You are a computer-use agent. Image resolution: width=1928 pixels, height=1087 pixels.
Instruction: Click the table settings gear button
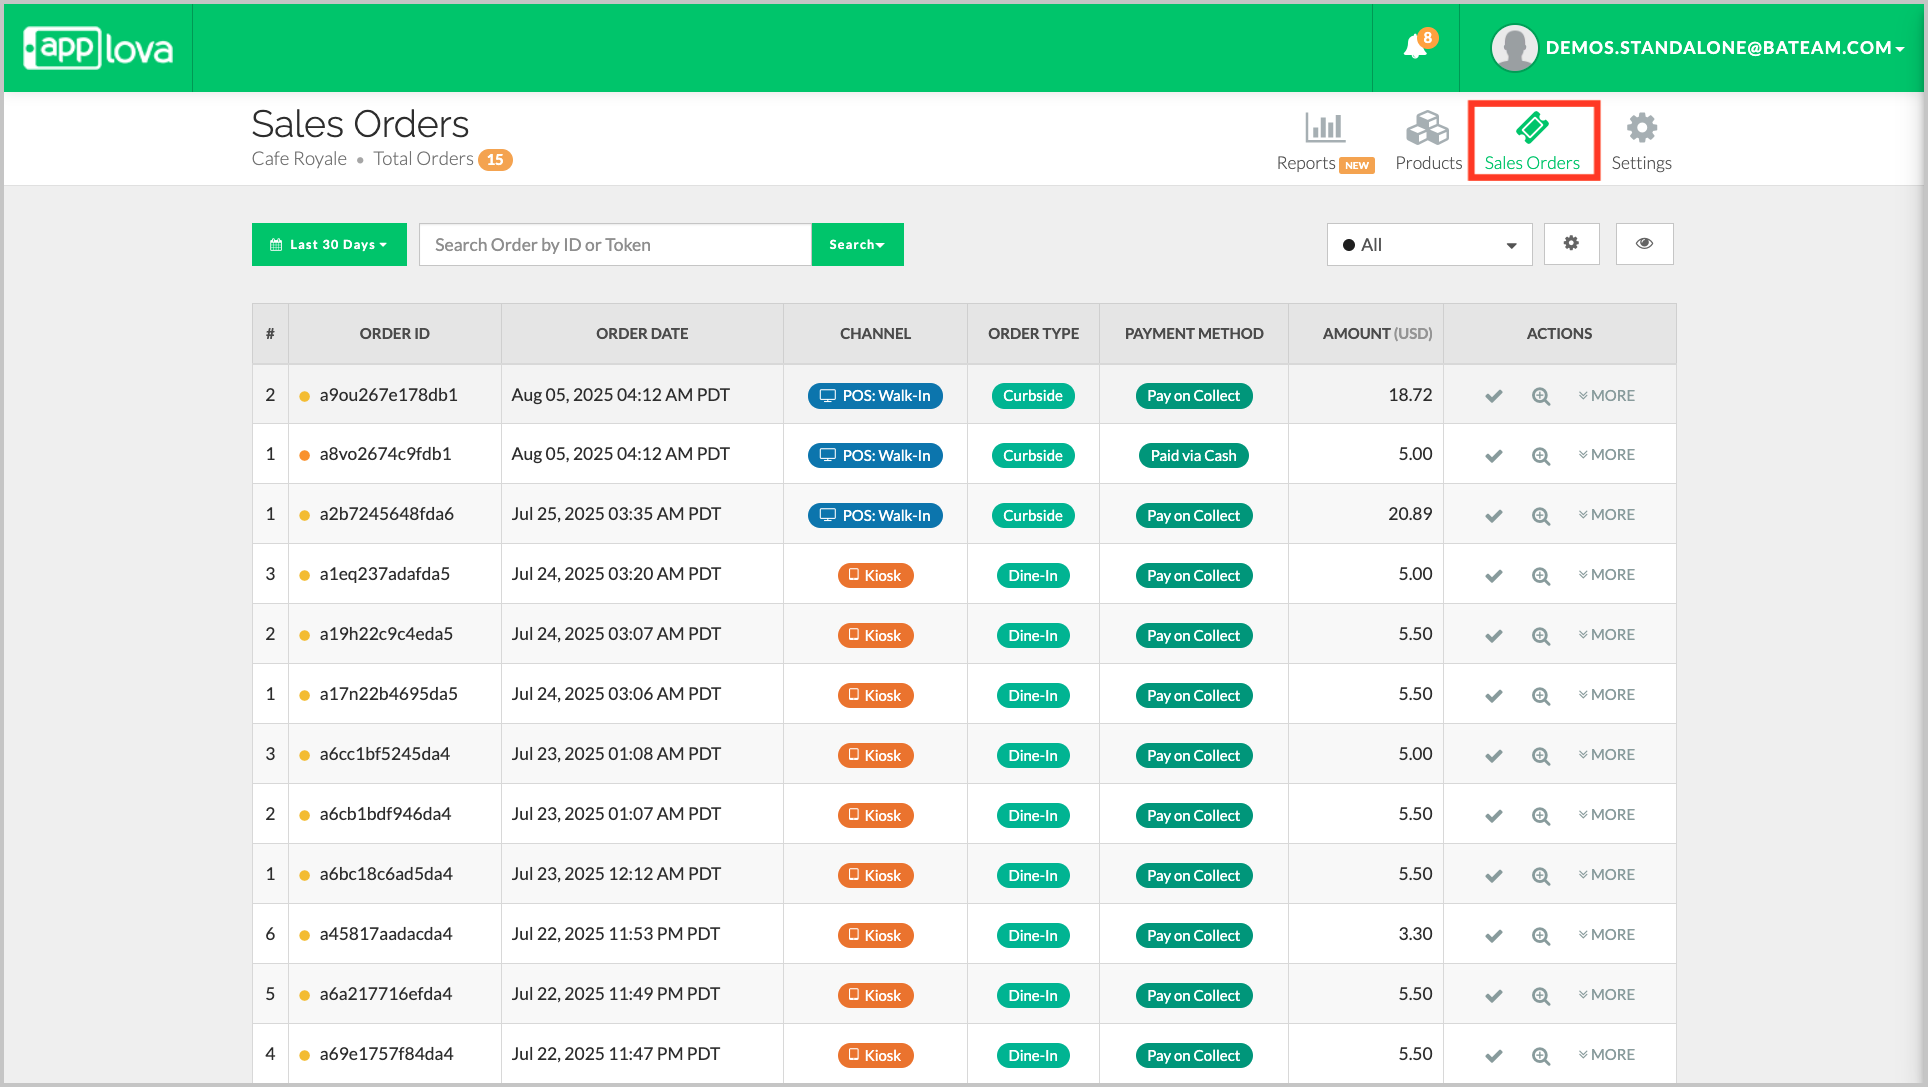[x=1571, y=244]
